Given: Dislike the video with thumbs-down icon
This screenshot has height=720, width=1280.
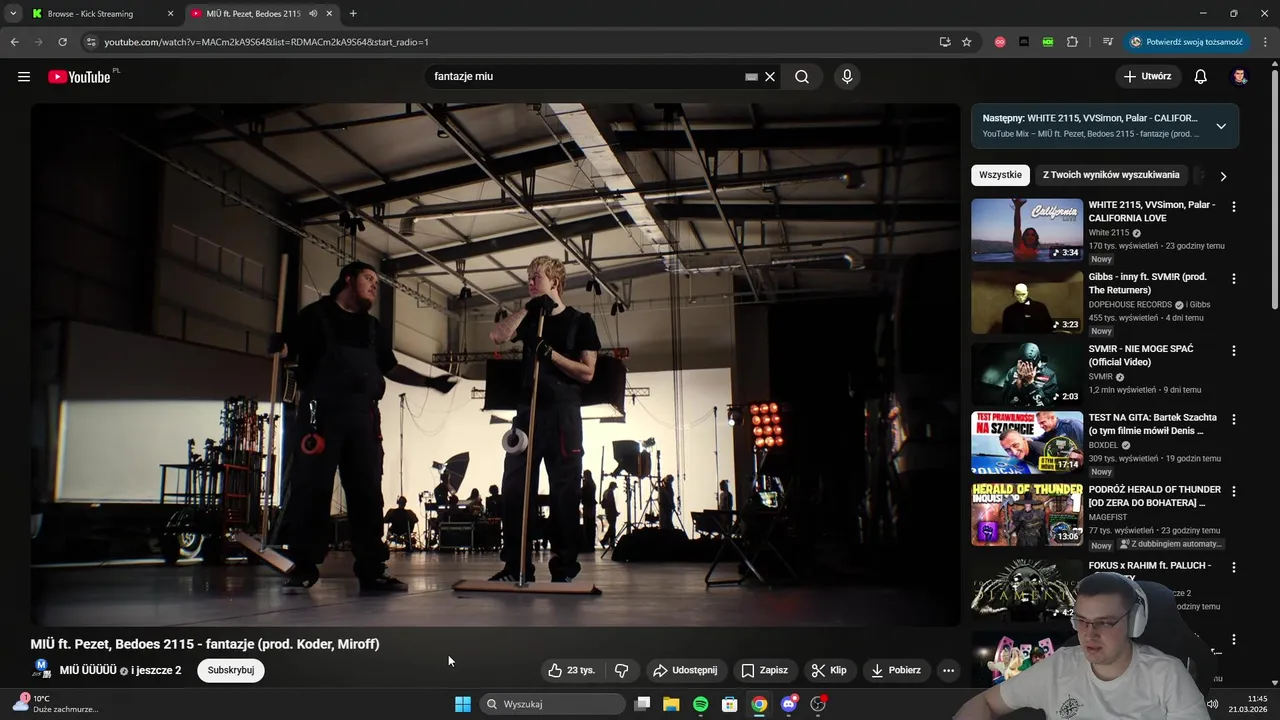Looking at the screenshot, I should tap(621, 670).
